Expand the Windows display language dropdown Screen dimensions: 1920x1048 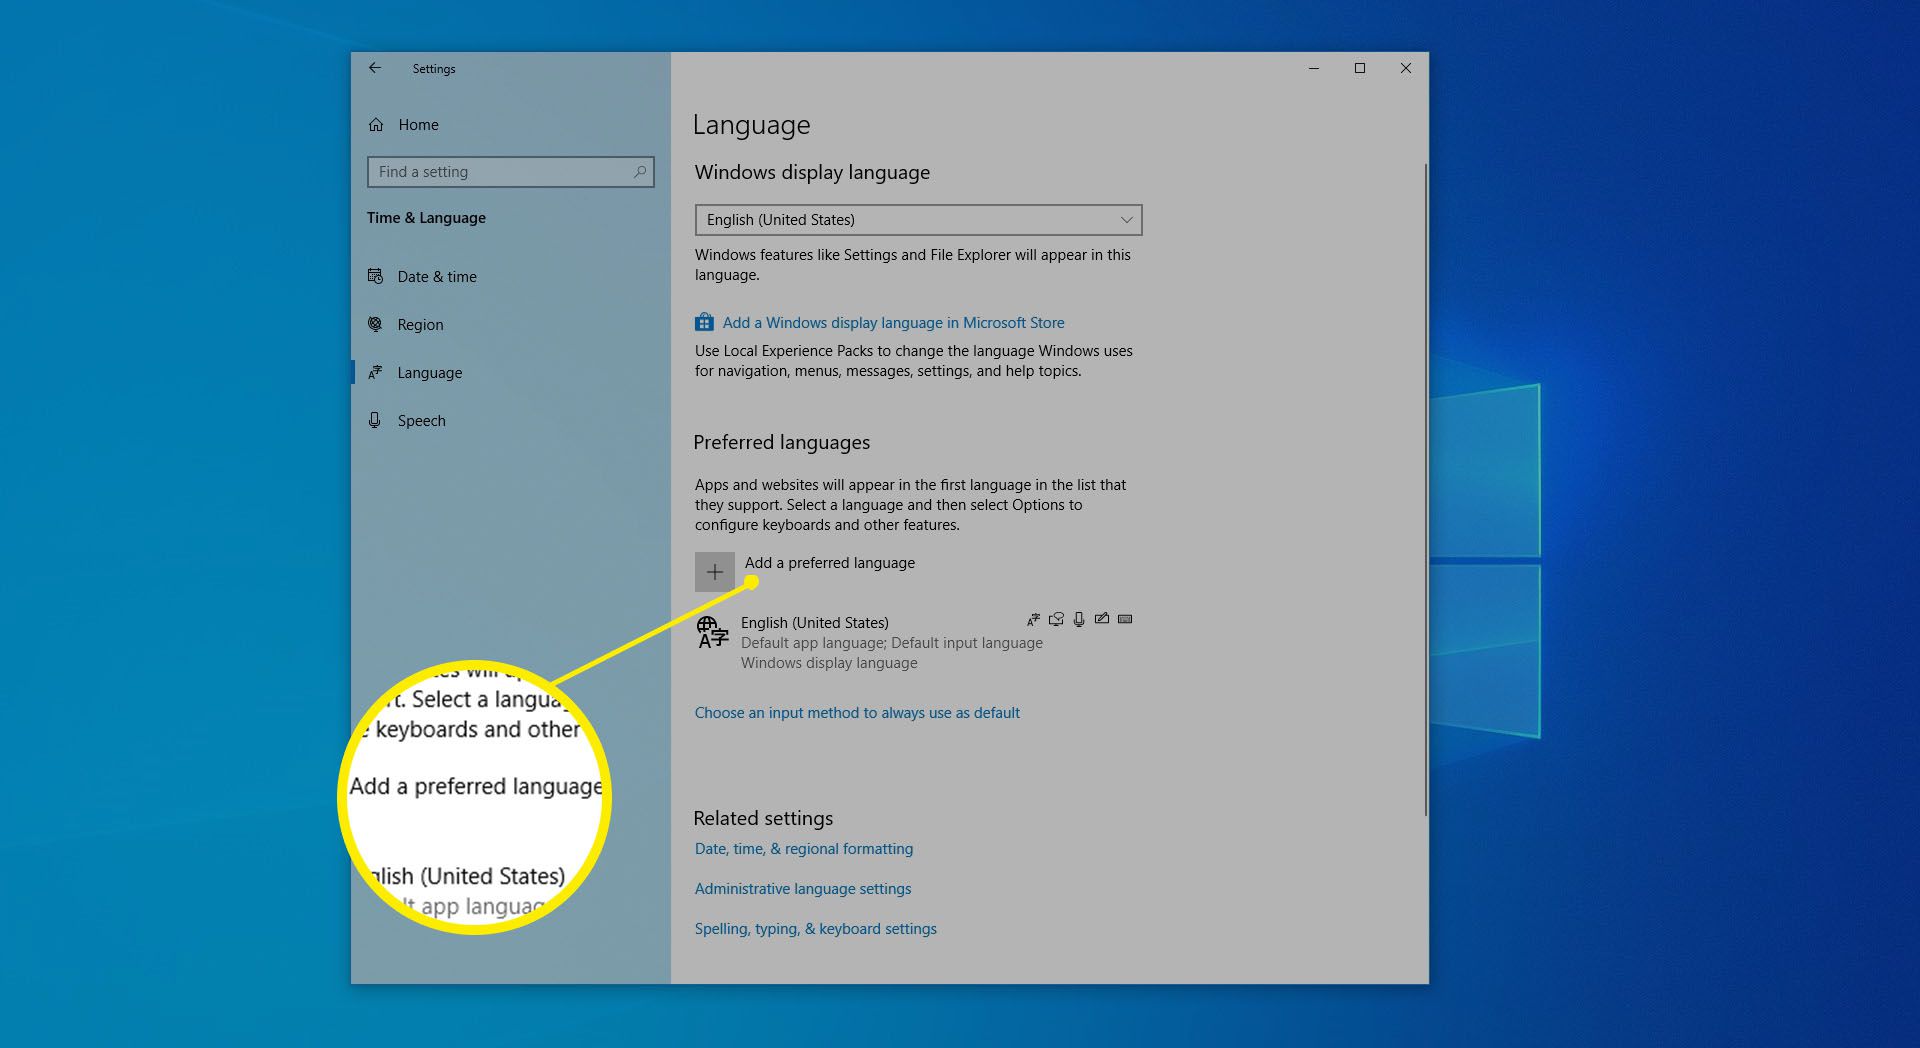(x=918, y=220)
